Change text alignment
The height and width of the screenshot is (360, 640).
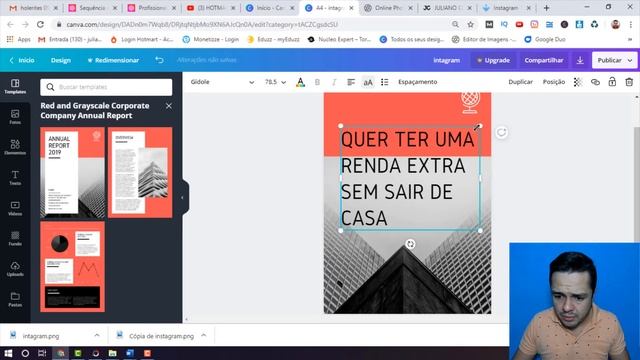pos(351,82)
